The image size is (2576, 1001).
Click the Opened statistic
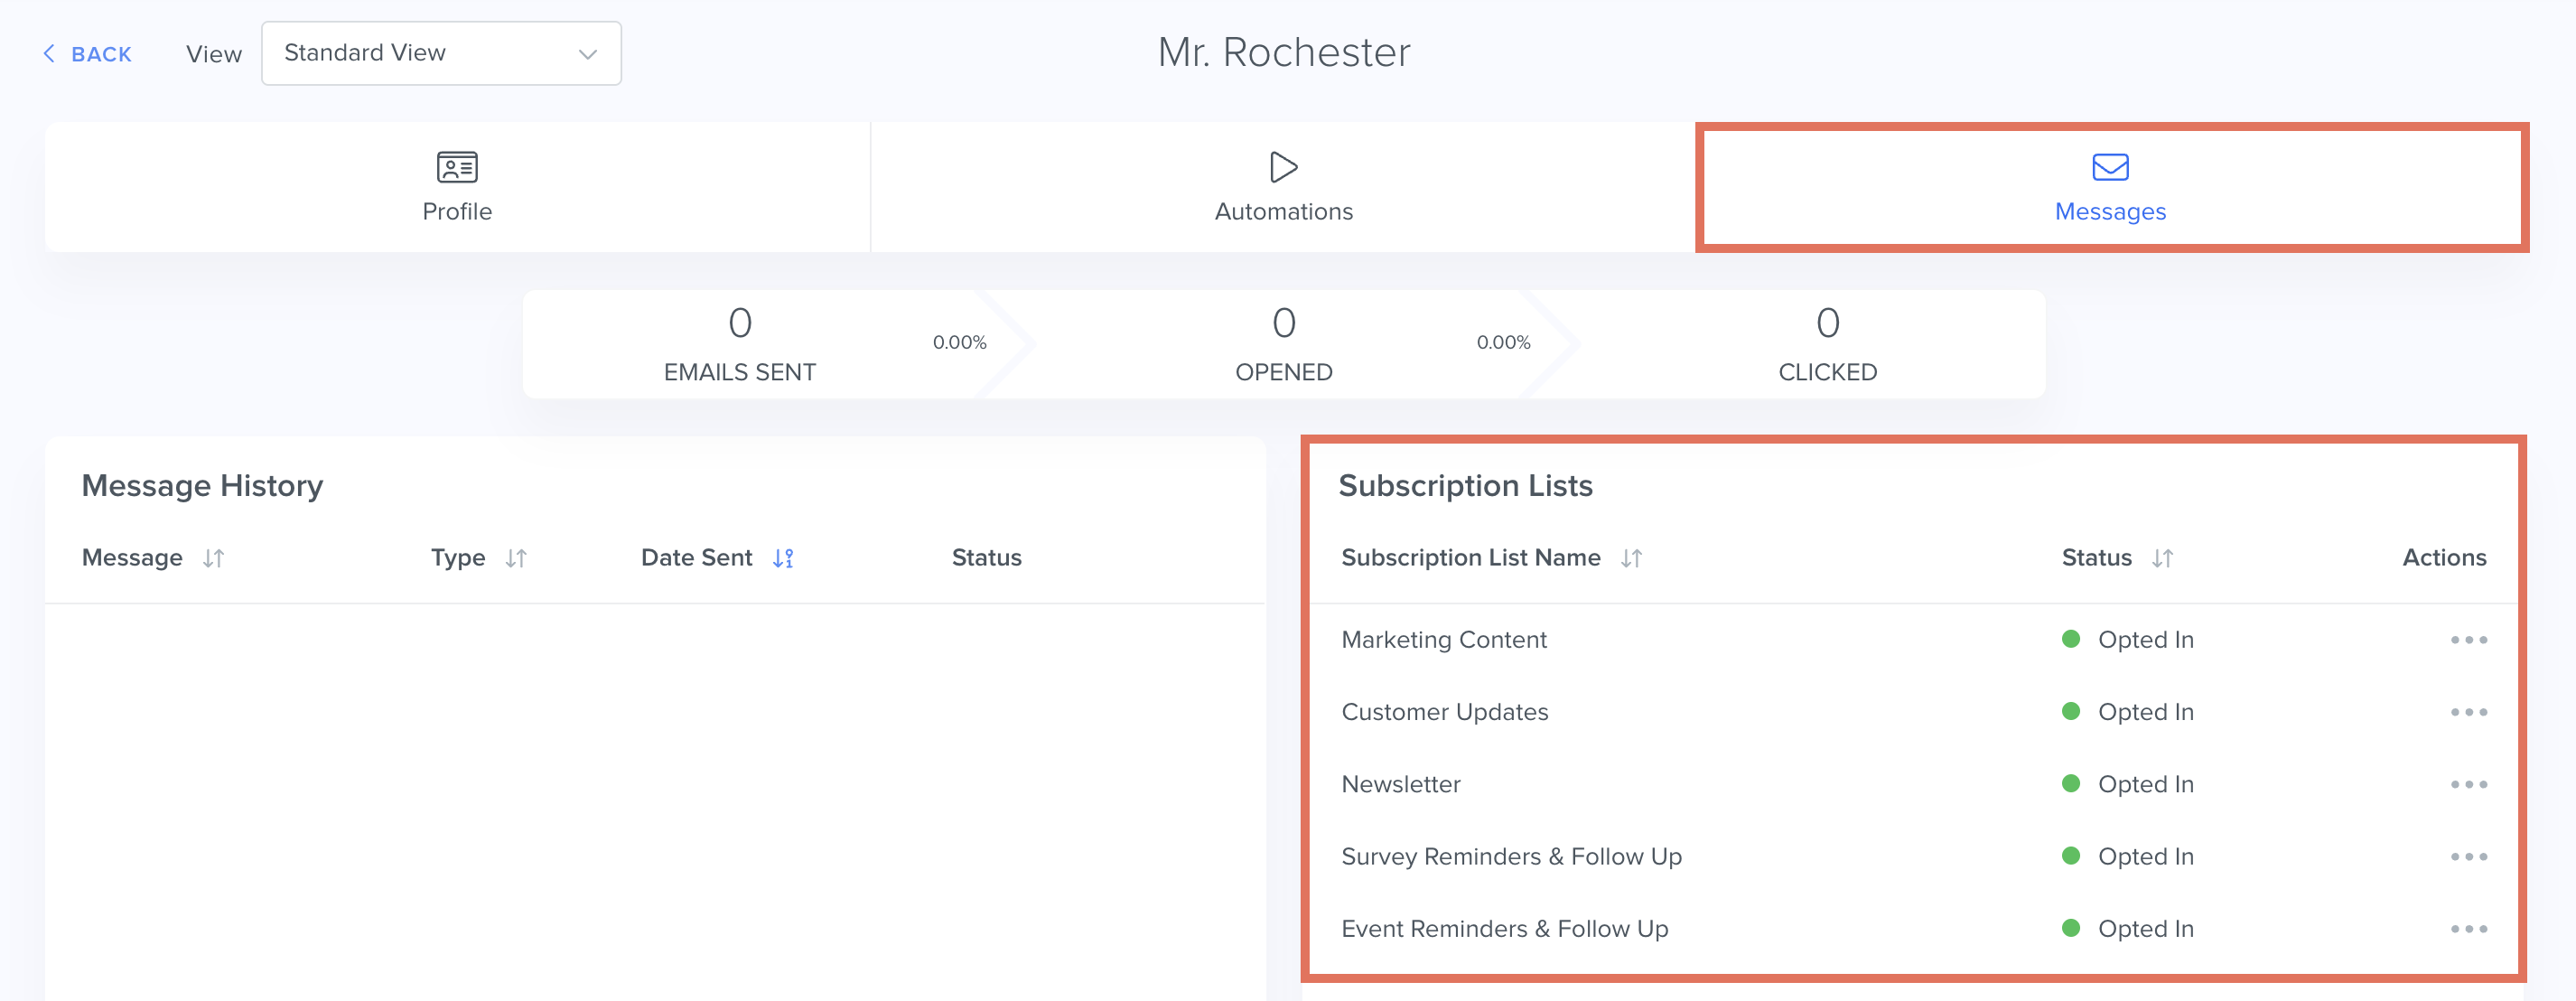coord(1283,343)
